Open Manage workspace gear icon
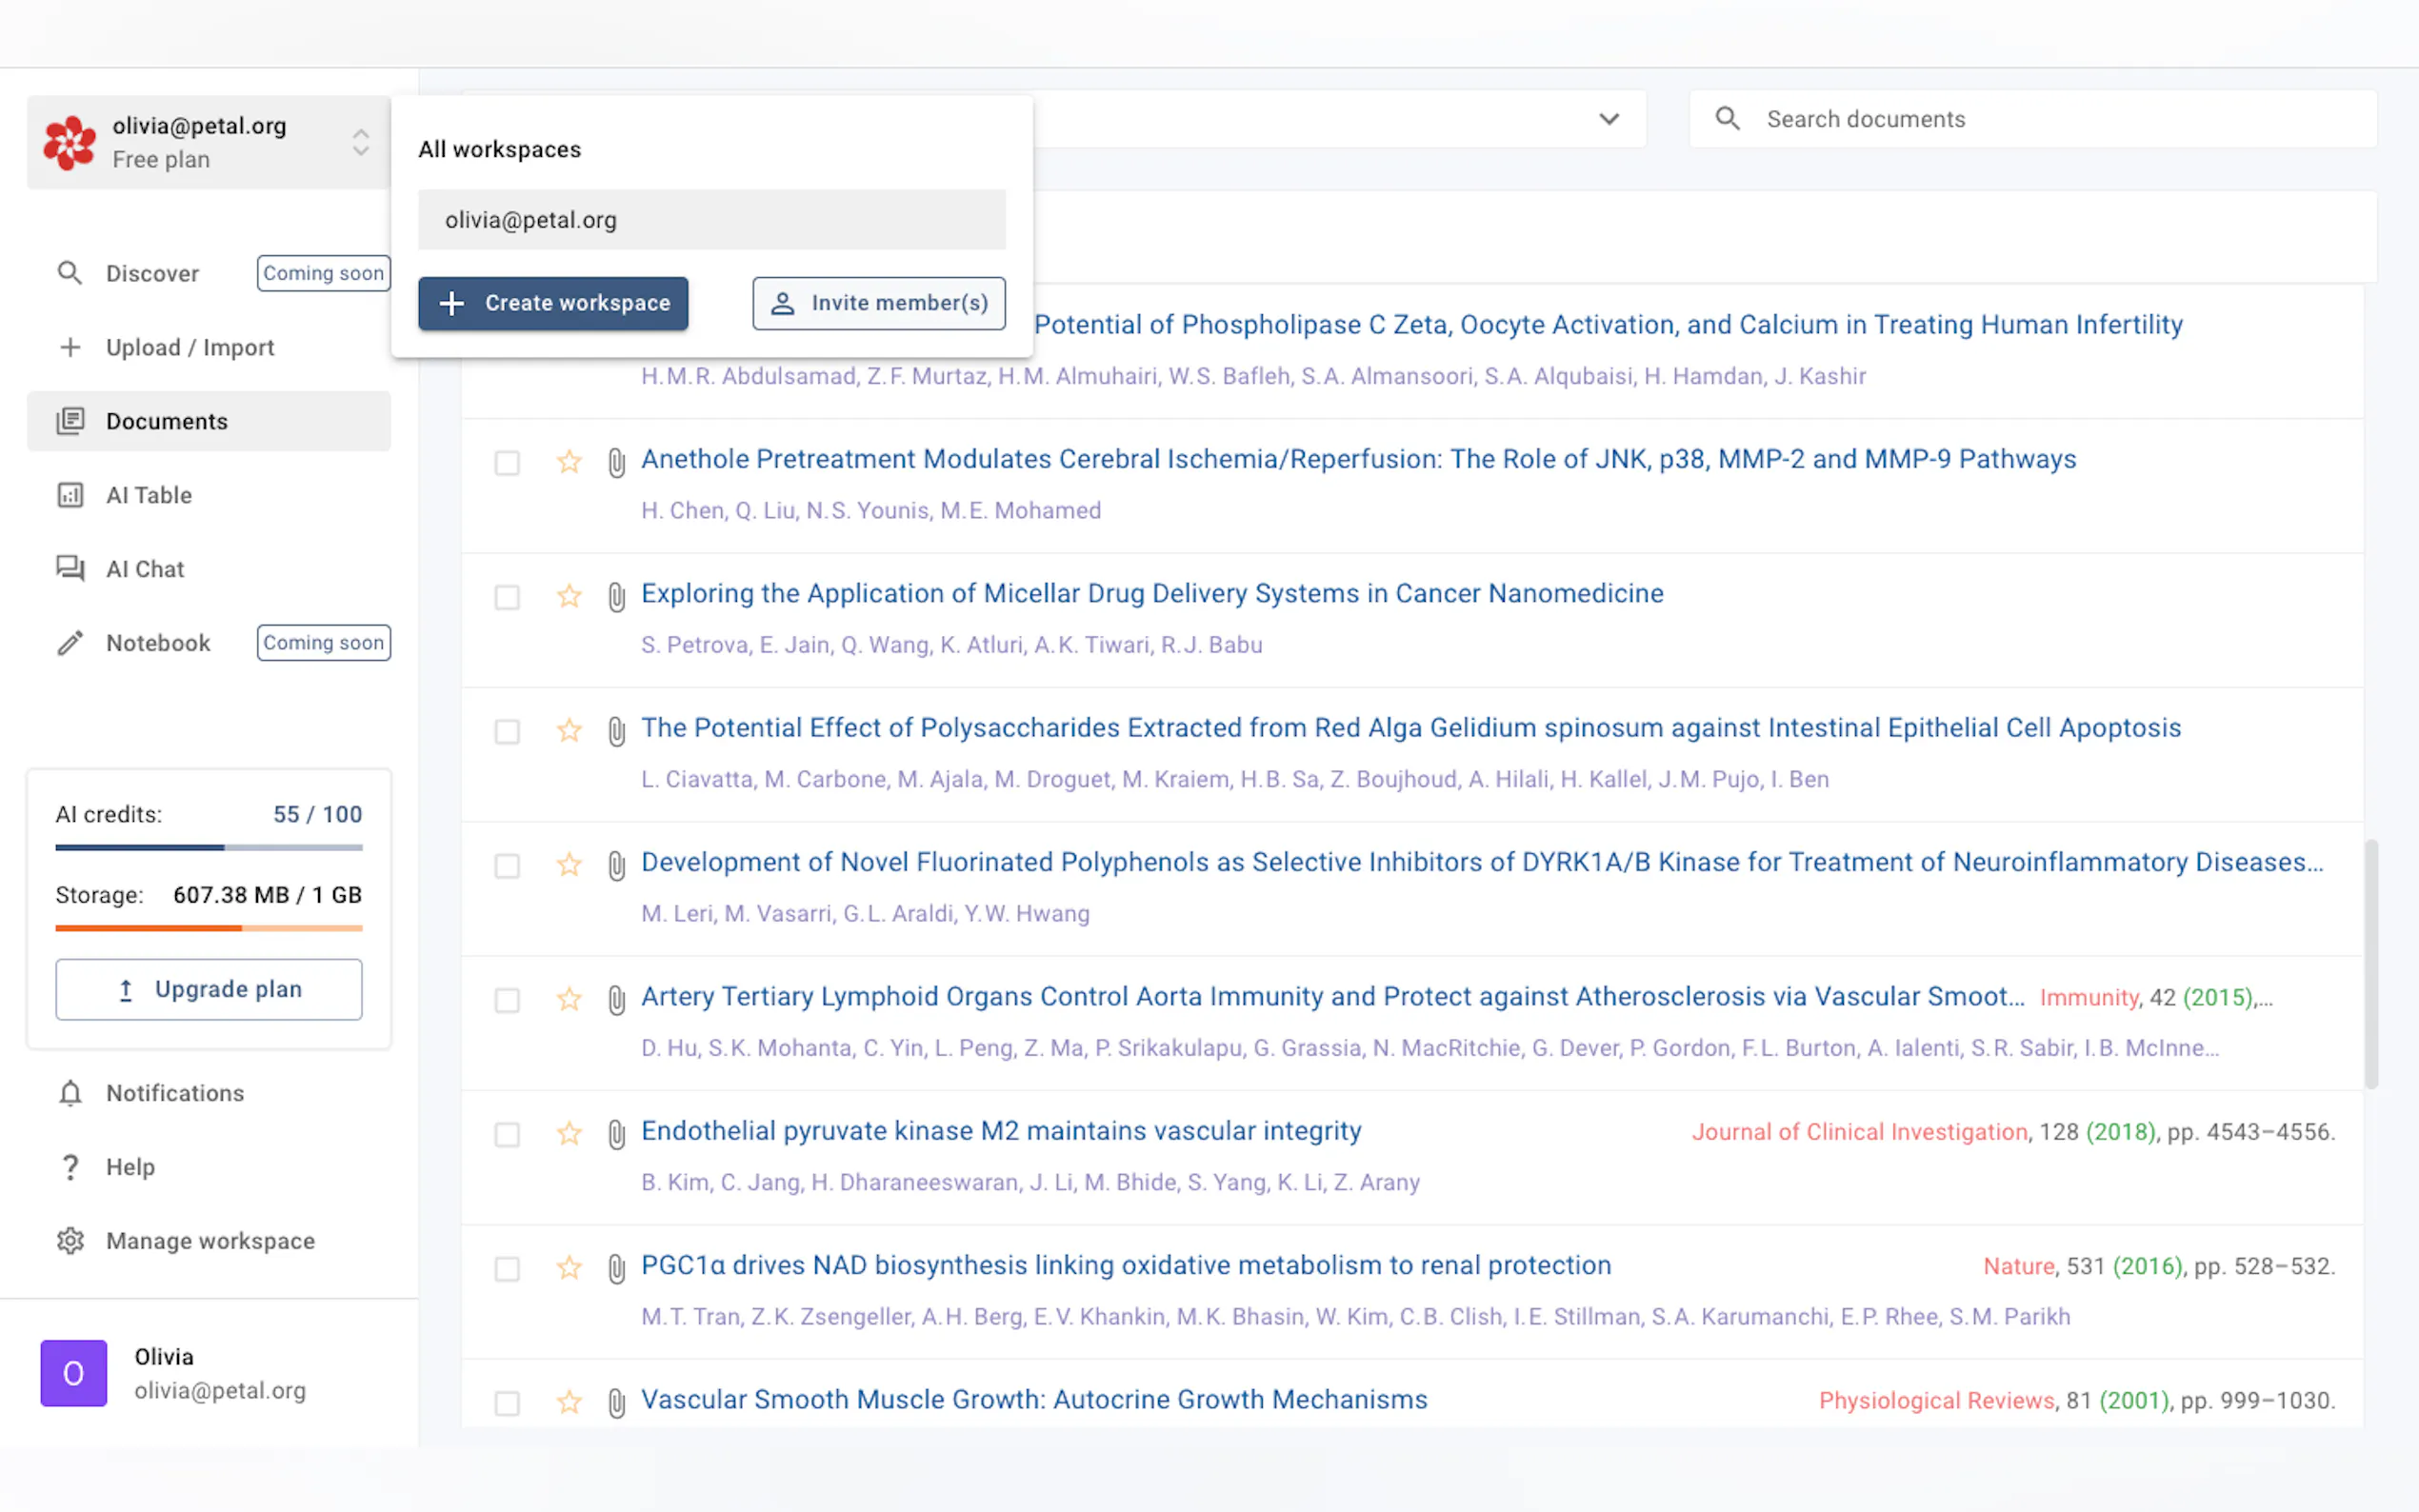 [70, 1240]
